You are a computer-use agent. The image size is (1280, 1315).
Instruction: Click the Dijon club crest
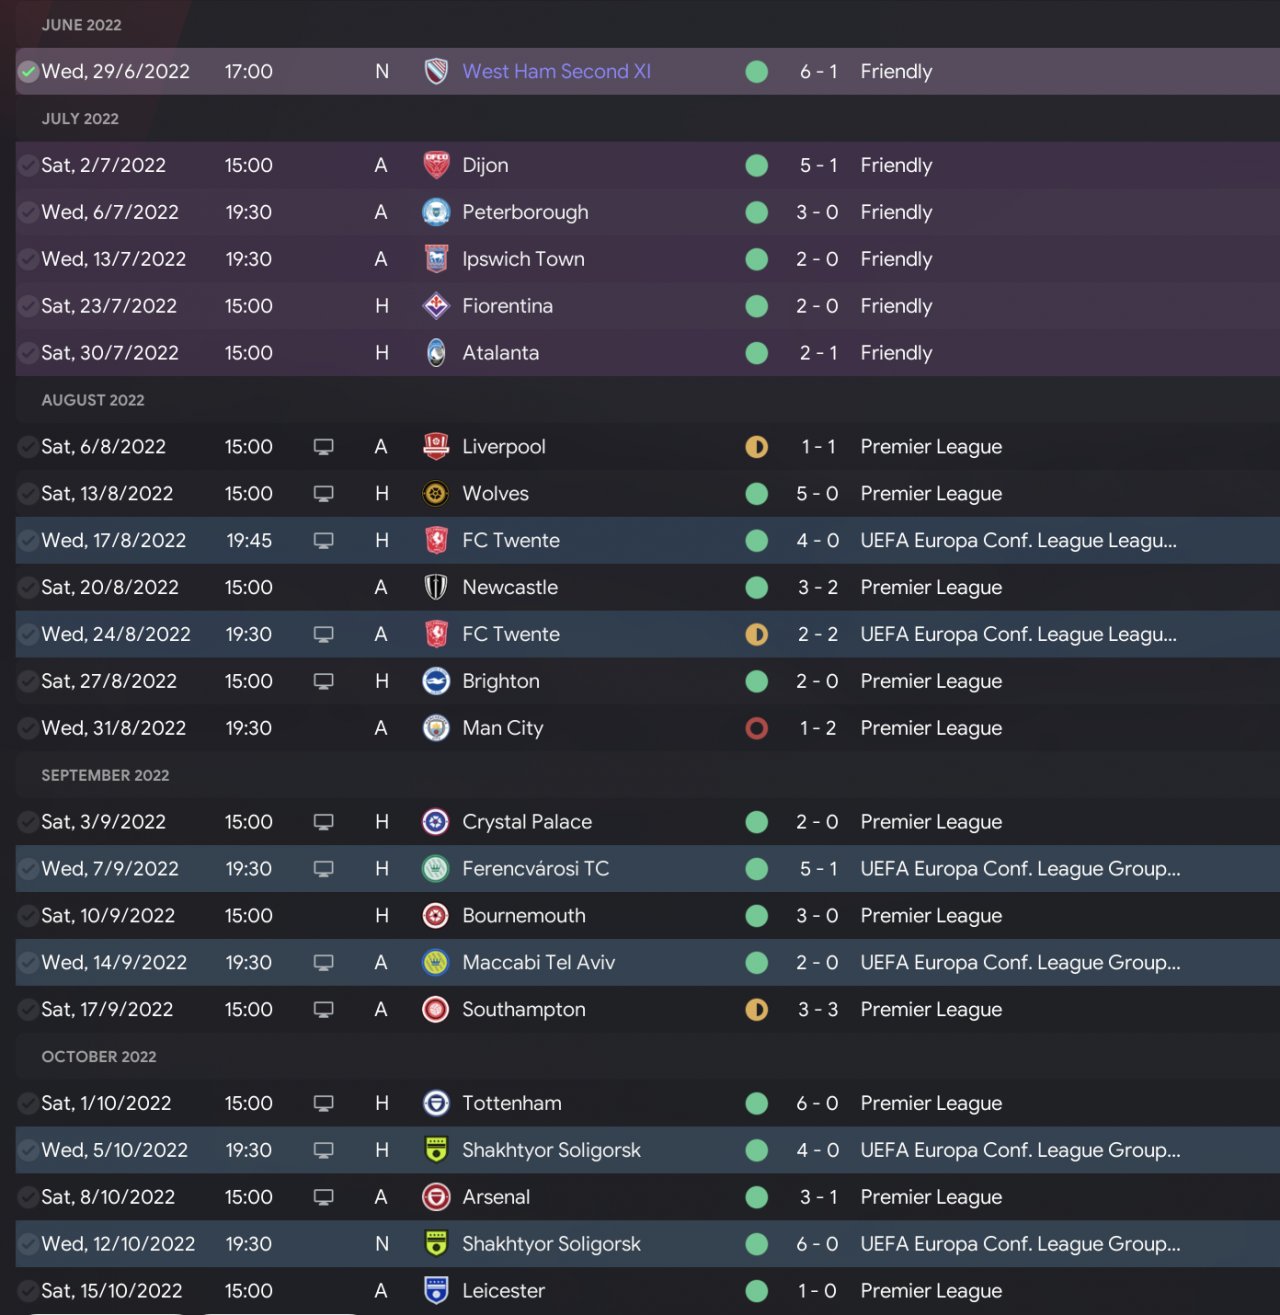point(436,165)
